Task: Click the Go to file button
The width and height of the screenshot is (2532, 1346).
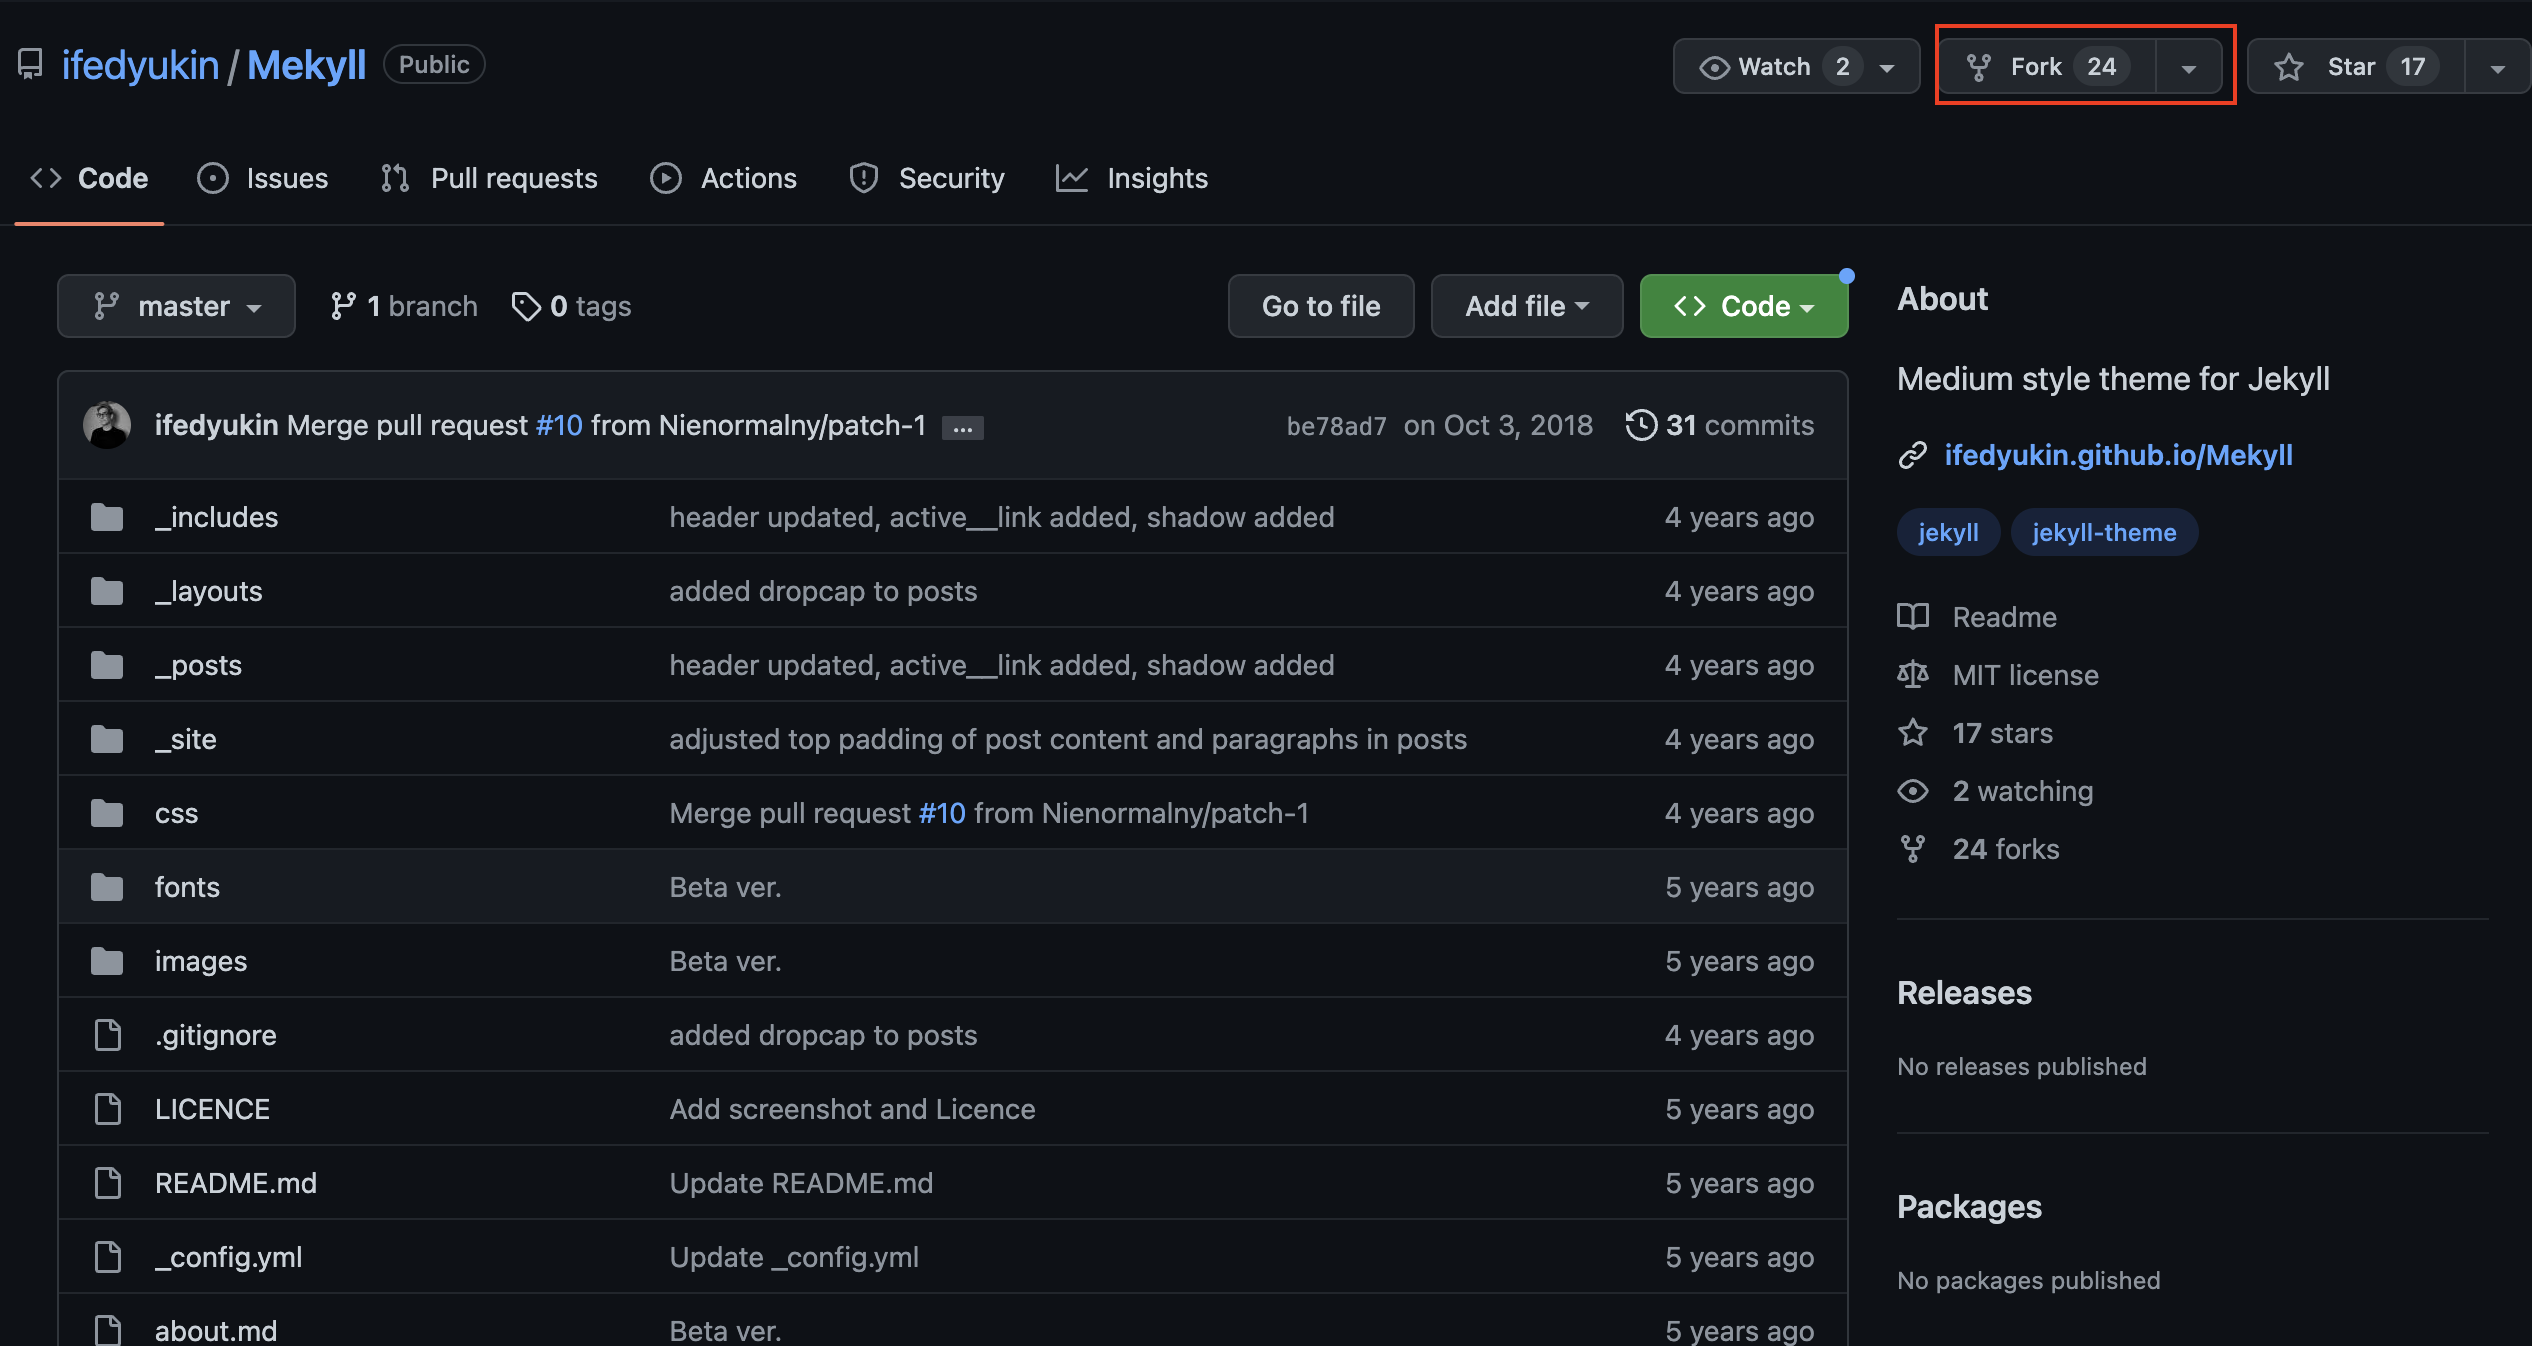Action: 1320,306
